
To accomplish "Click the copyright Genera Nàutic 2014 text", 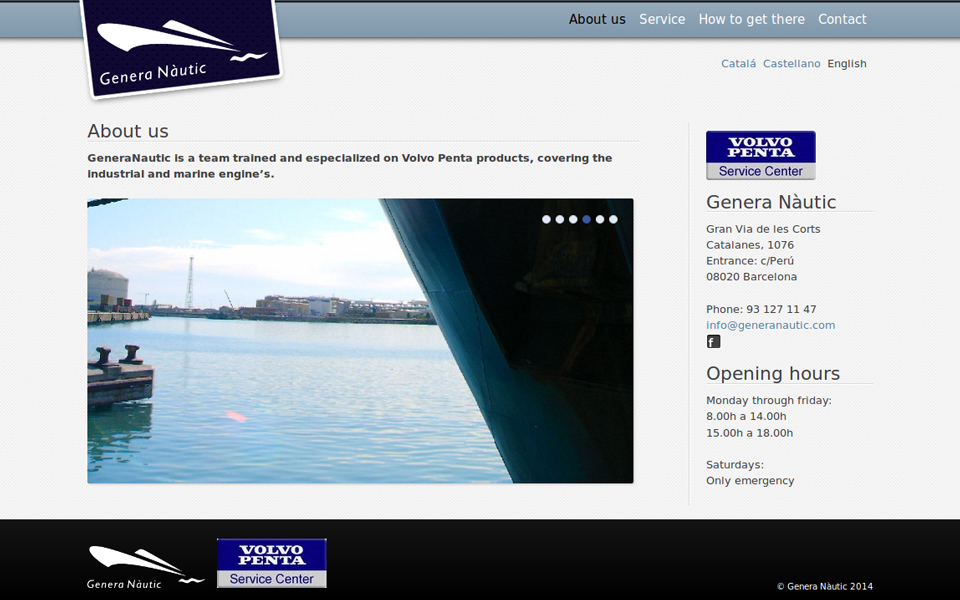I will pos(825,587).
